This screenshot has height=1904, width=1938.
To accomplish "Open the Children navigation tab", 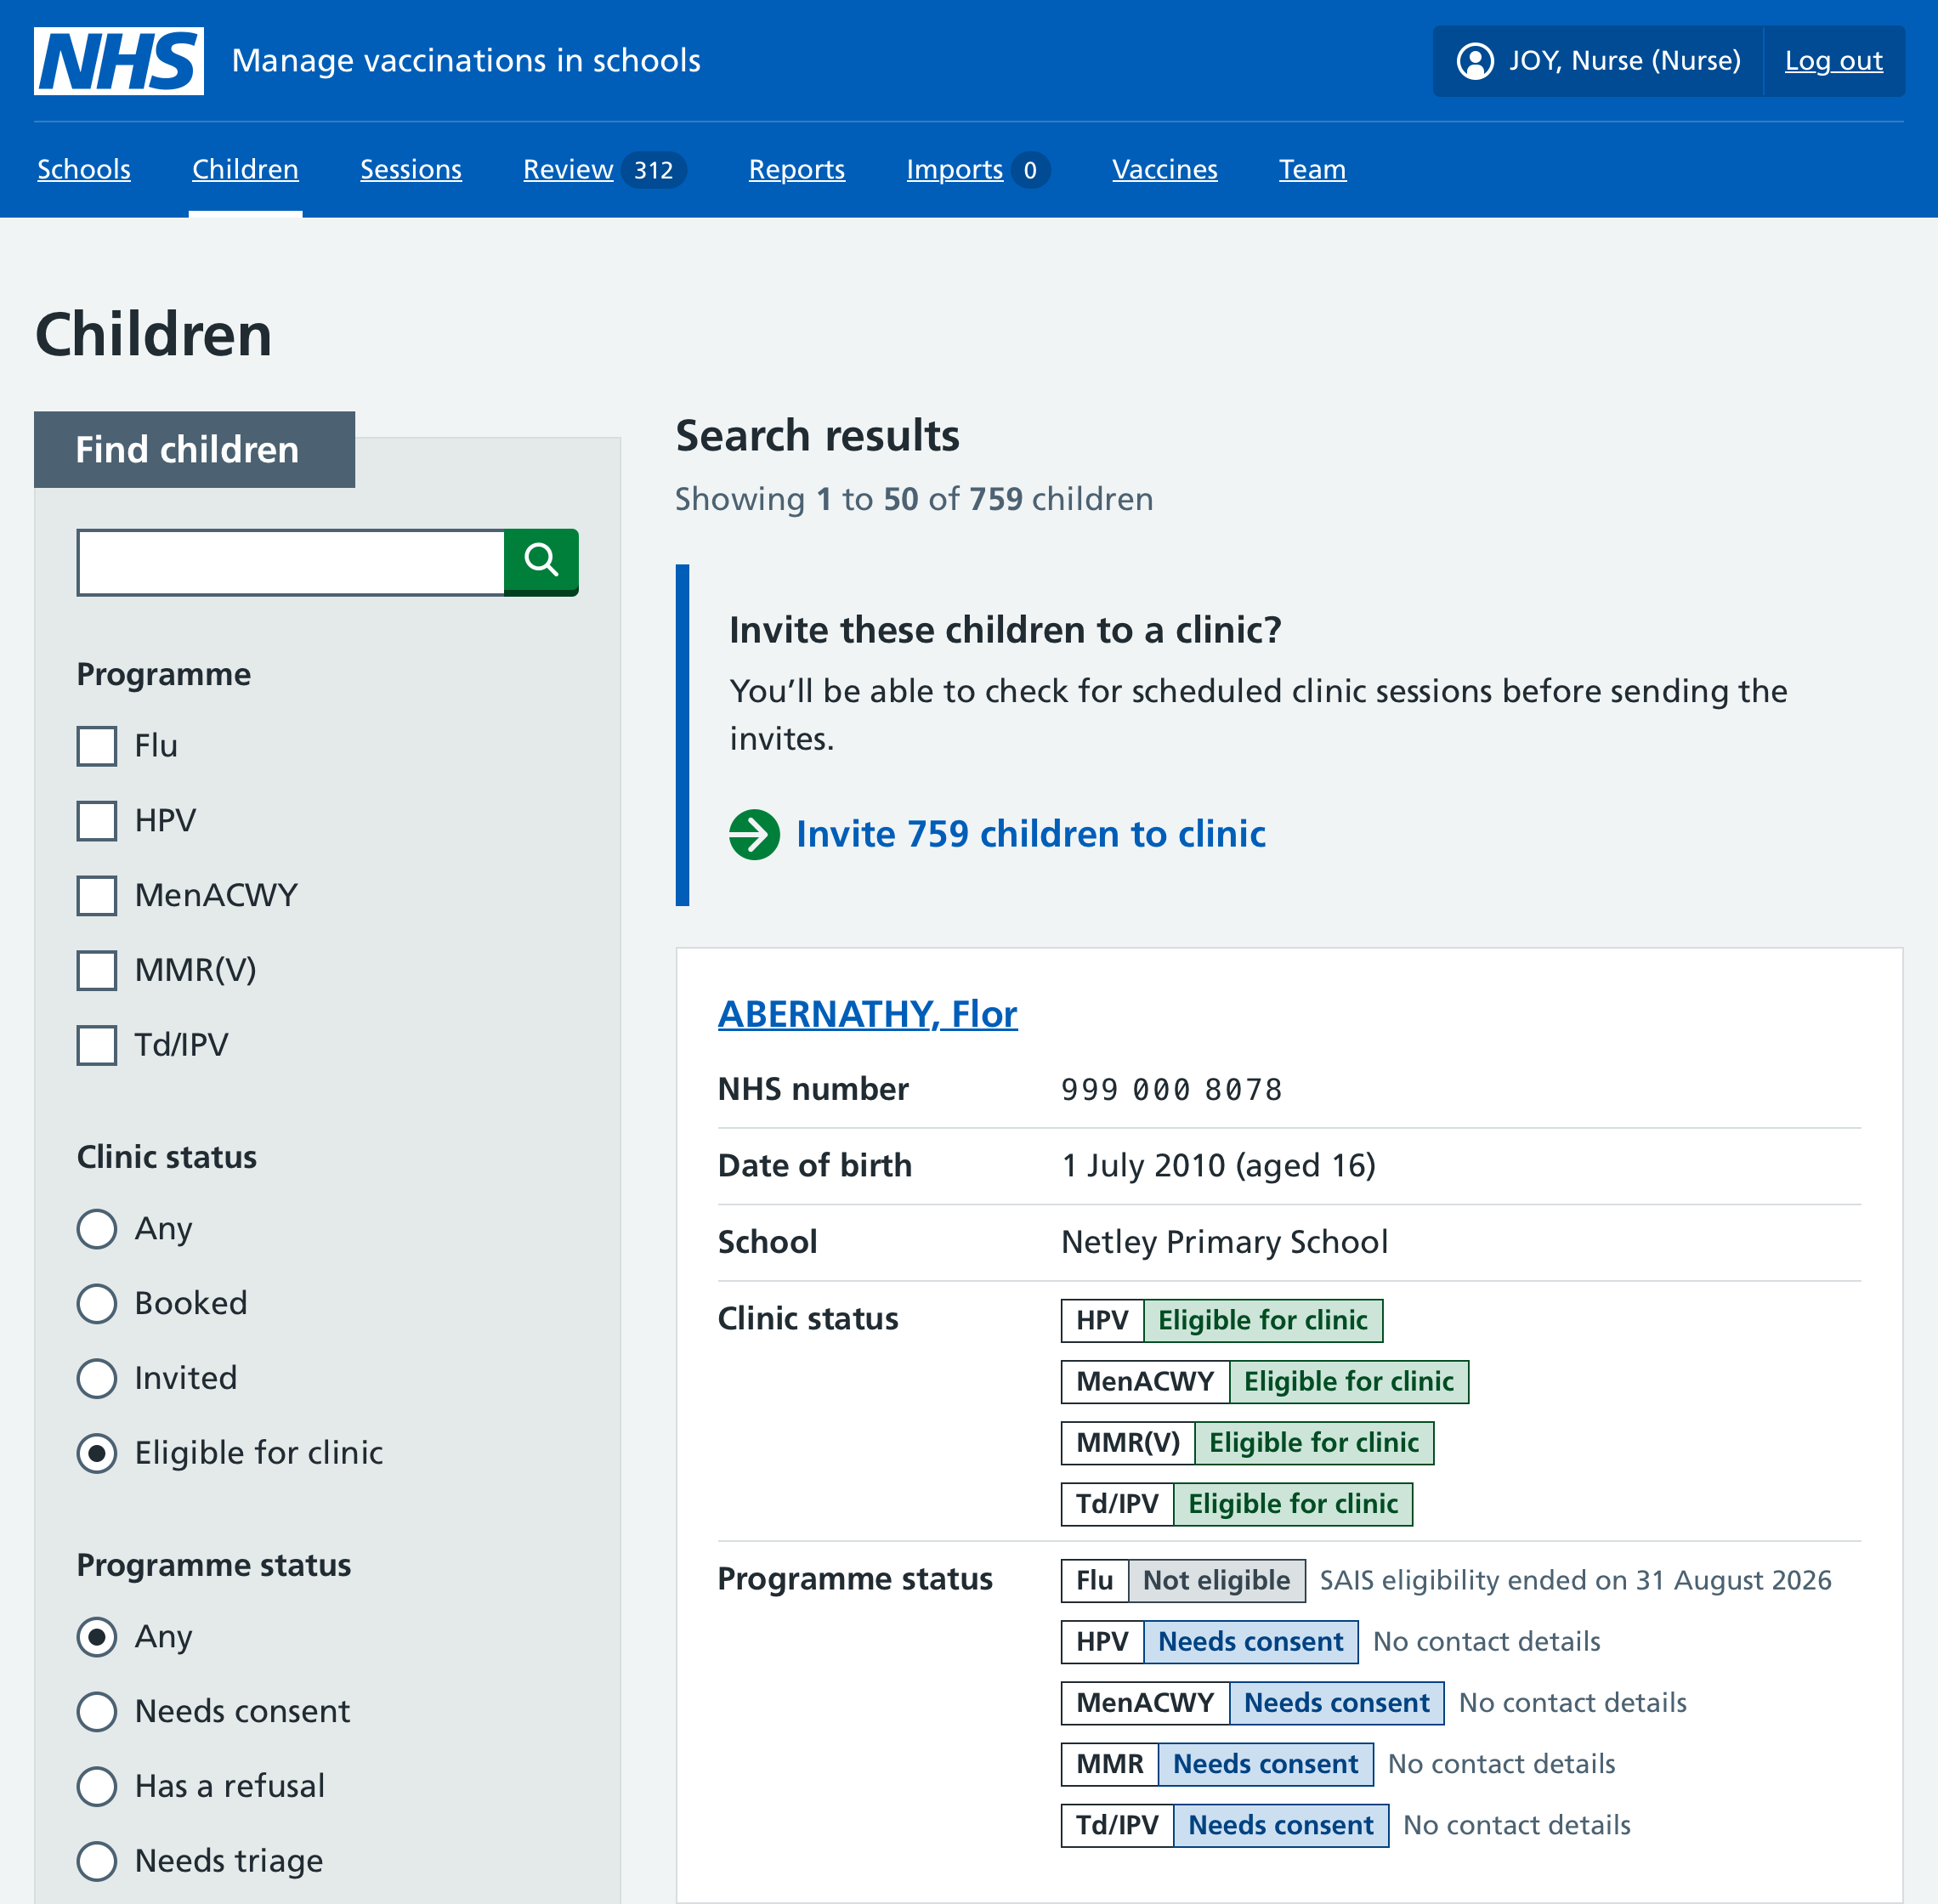I will (245, 169).
